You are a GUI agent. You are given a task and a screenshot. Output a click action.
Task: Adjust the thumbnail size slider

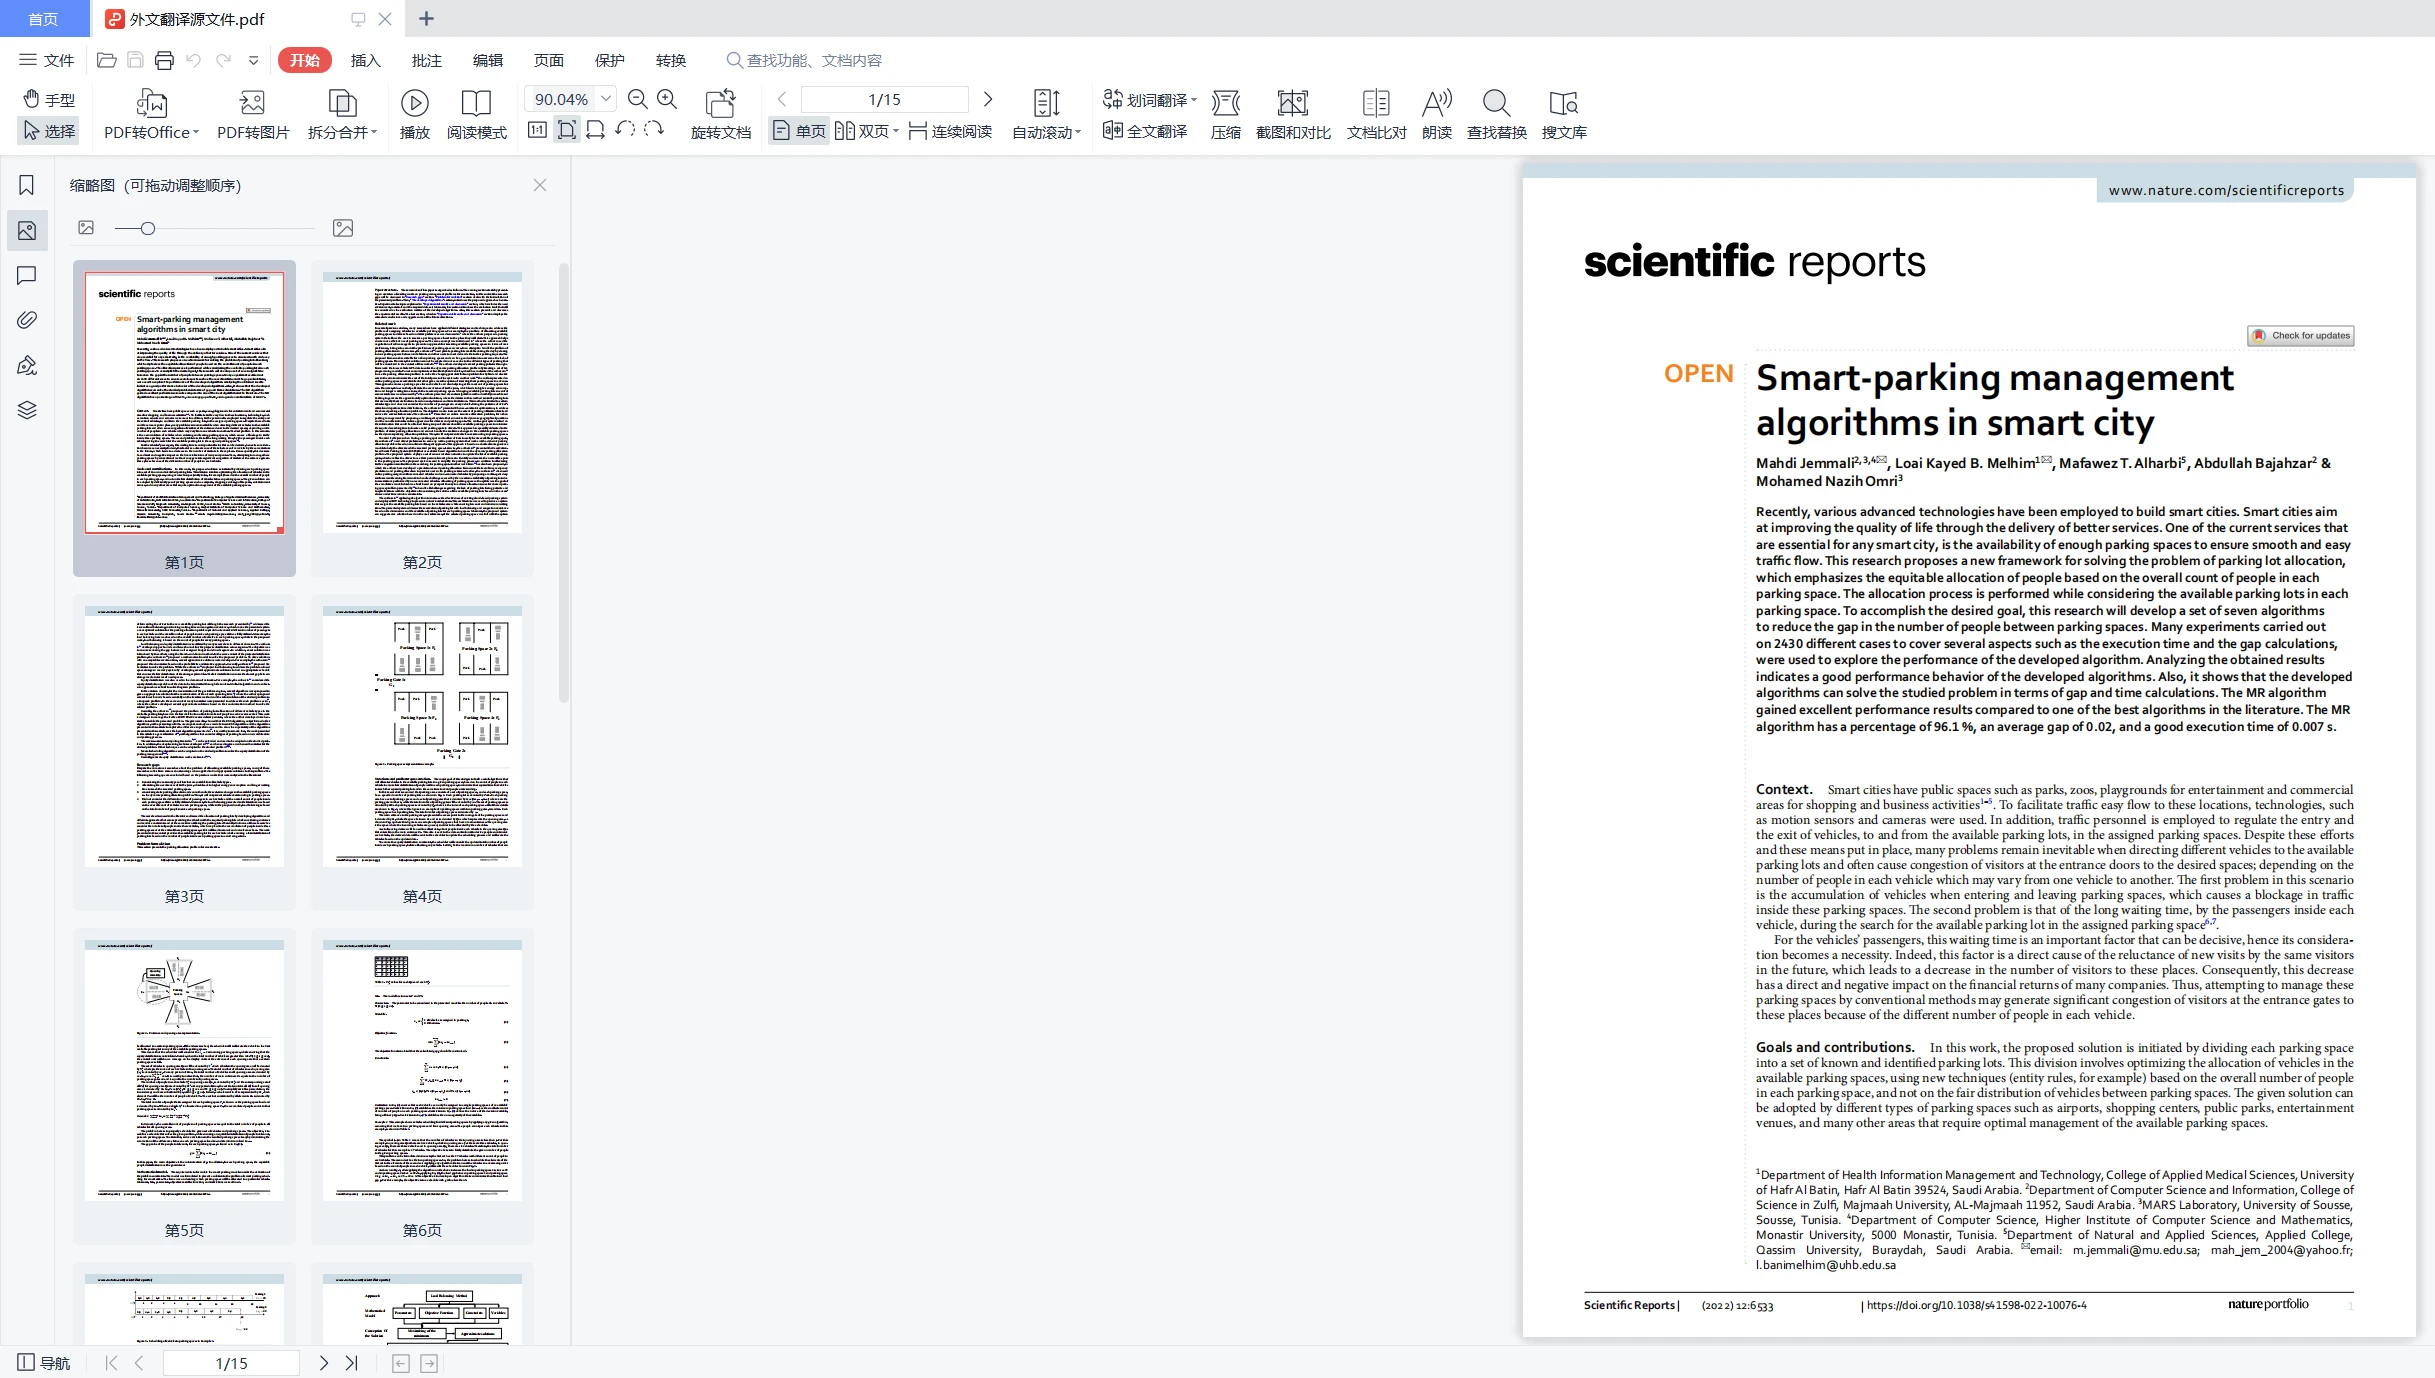tap(147, 228)
